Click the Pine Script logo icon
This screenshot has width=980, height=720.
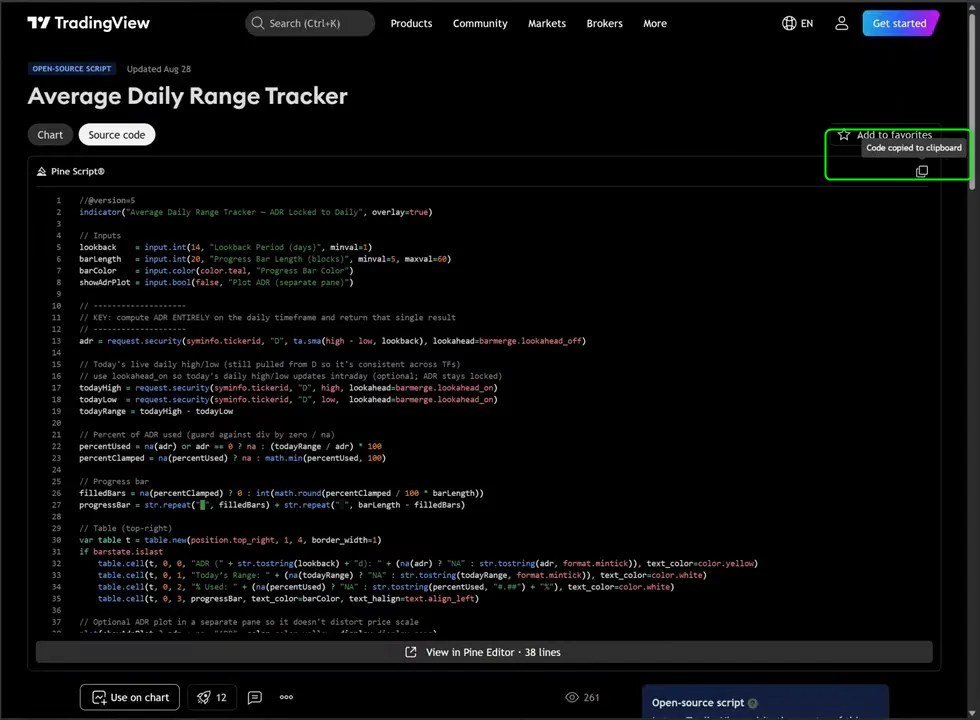pyautogui.click(x=41, y=171)
